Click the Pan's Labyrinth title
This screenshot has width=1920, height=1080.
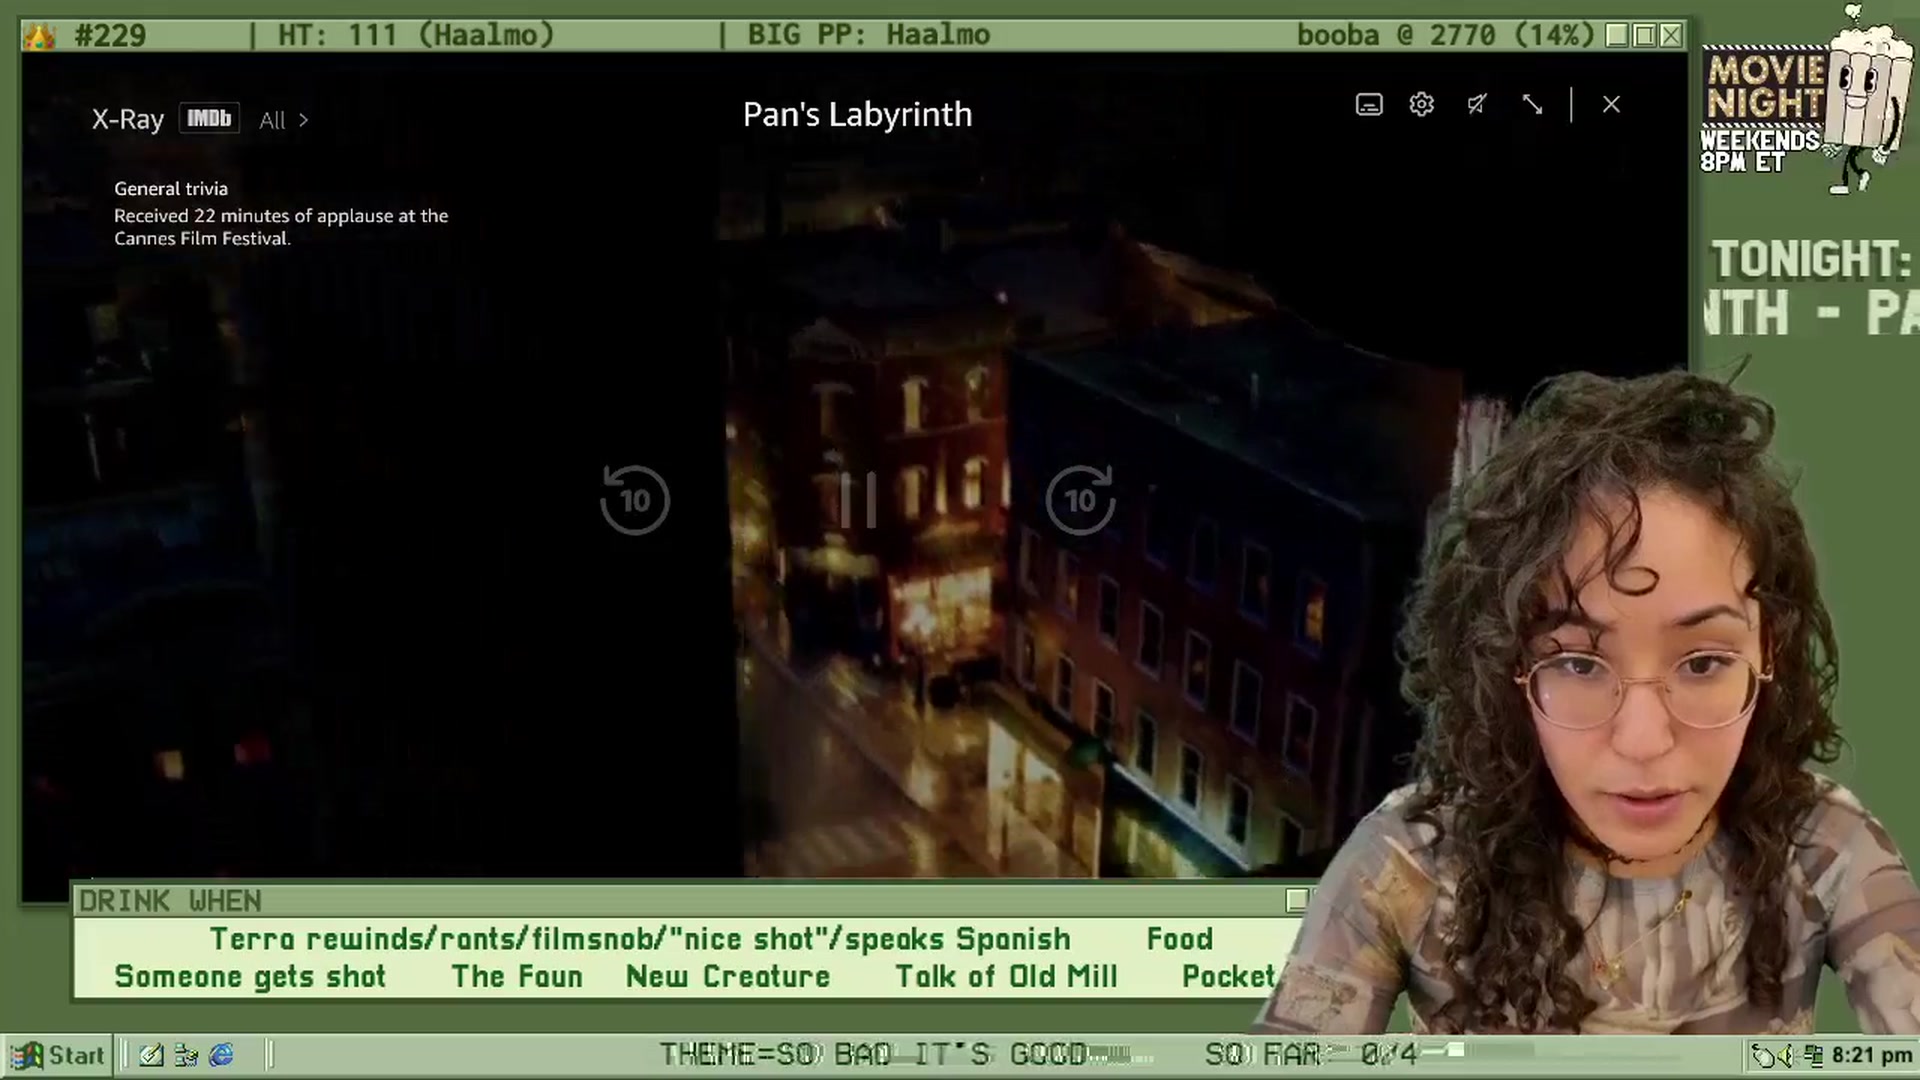coord(857,114)
